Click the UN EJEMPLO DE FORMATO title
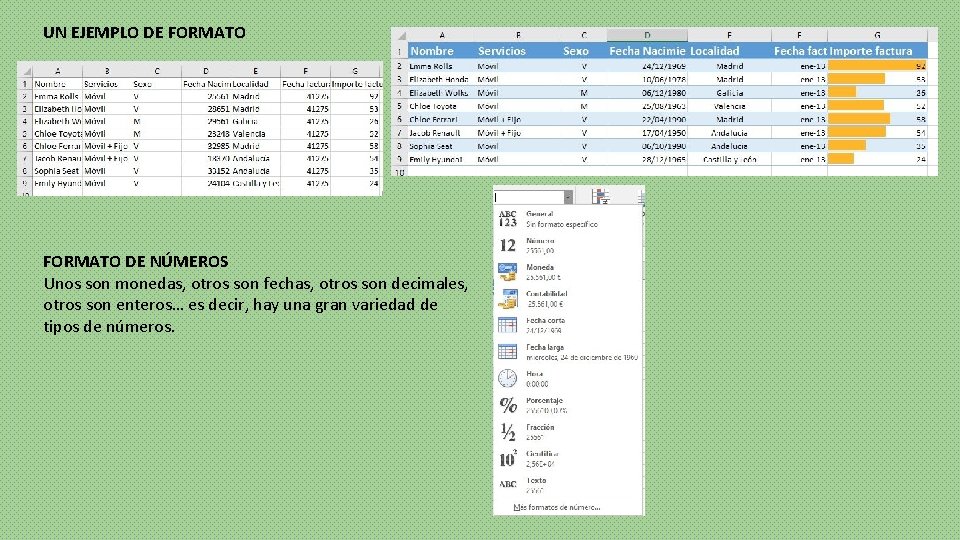 pos(144,32)
